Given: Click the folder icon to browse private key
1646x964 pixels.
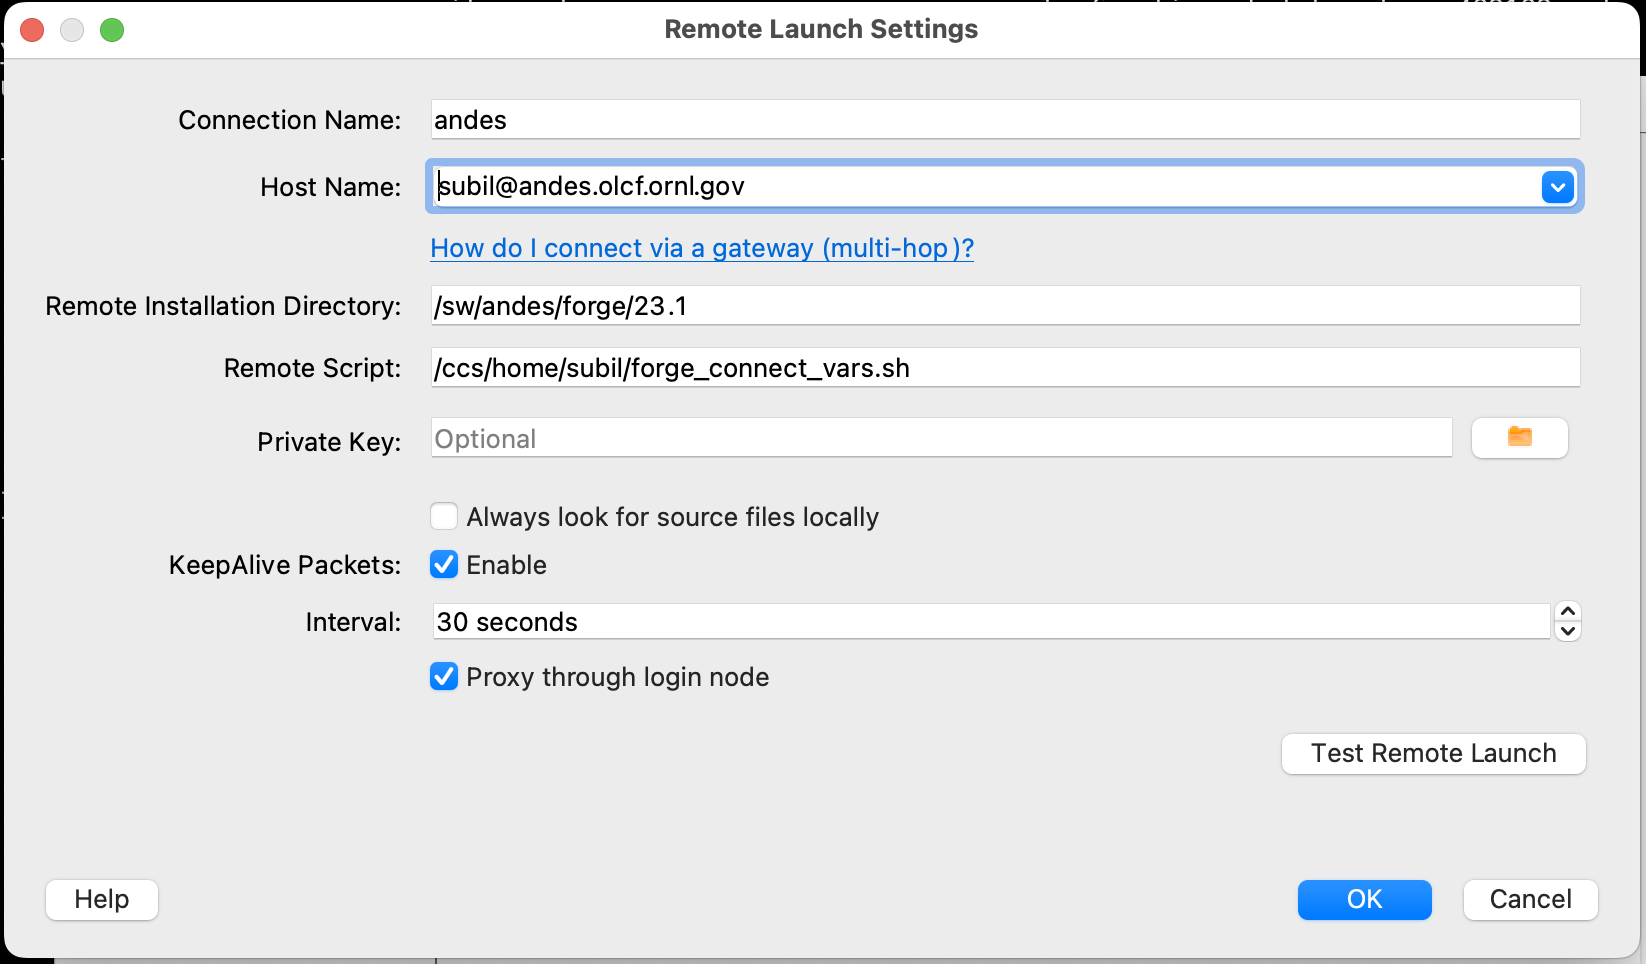Looking at the screenshot, I should (1519, 438).
